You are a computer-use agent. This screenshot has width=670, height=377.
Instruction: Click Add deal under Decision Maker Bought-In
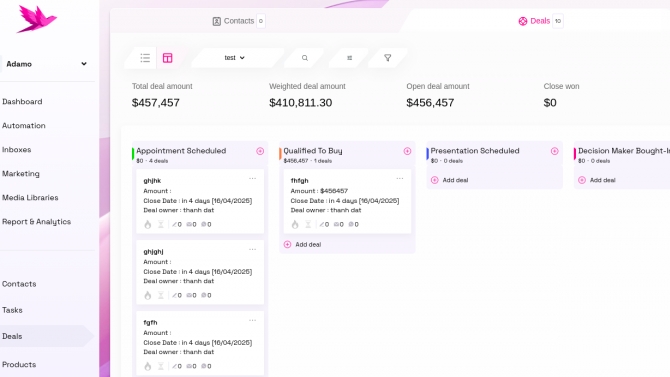(597, 180)
